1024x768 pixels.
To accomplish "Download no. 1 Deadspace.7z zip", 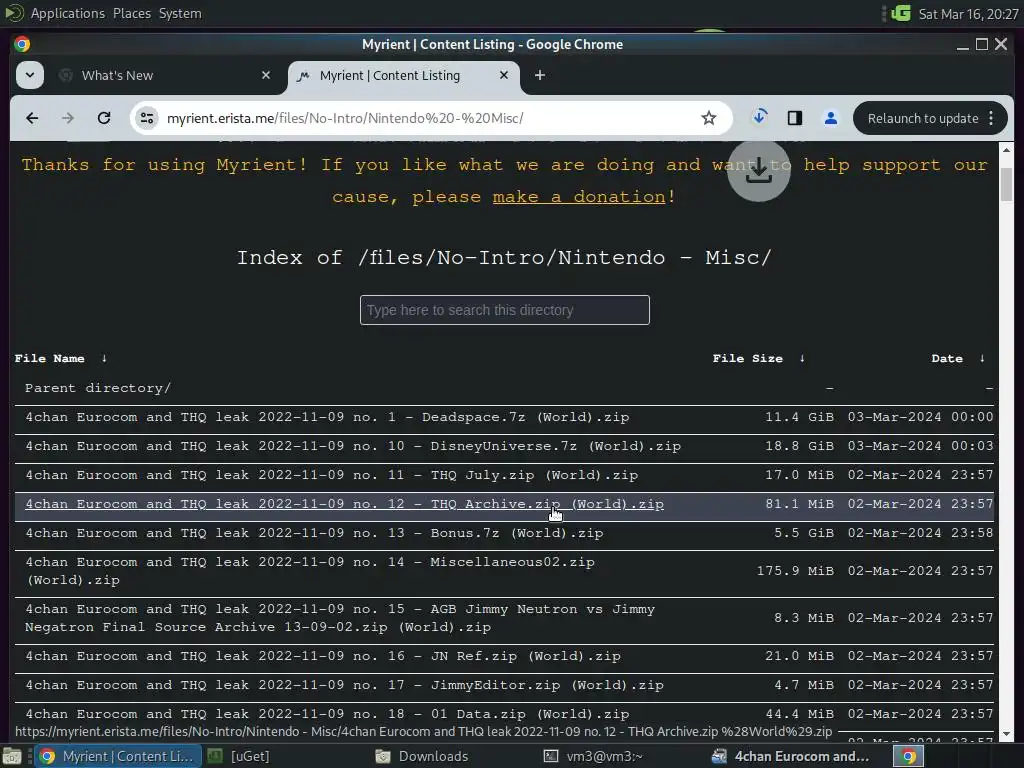I will click(327, 417).
